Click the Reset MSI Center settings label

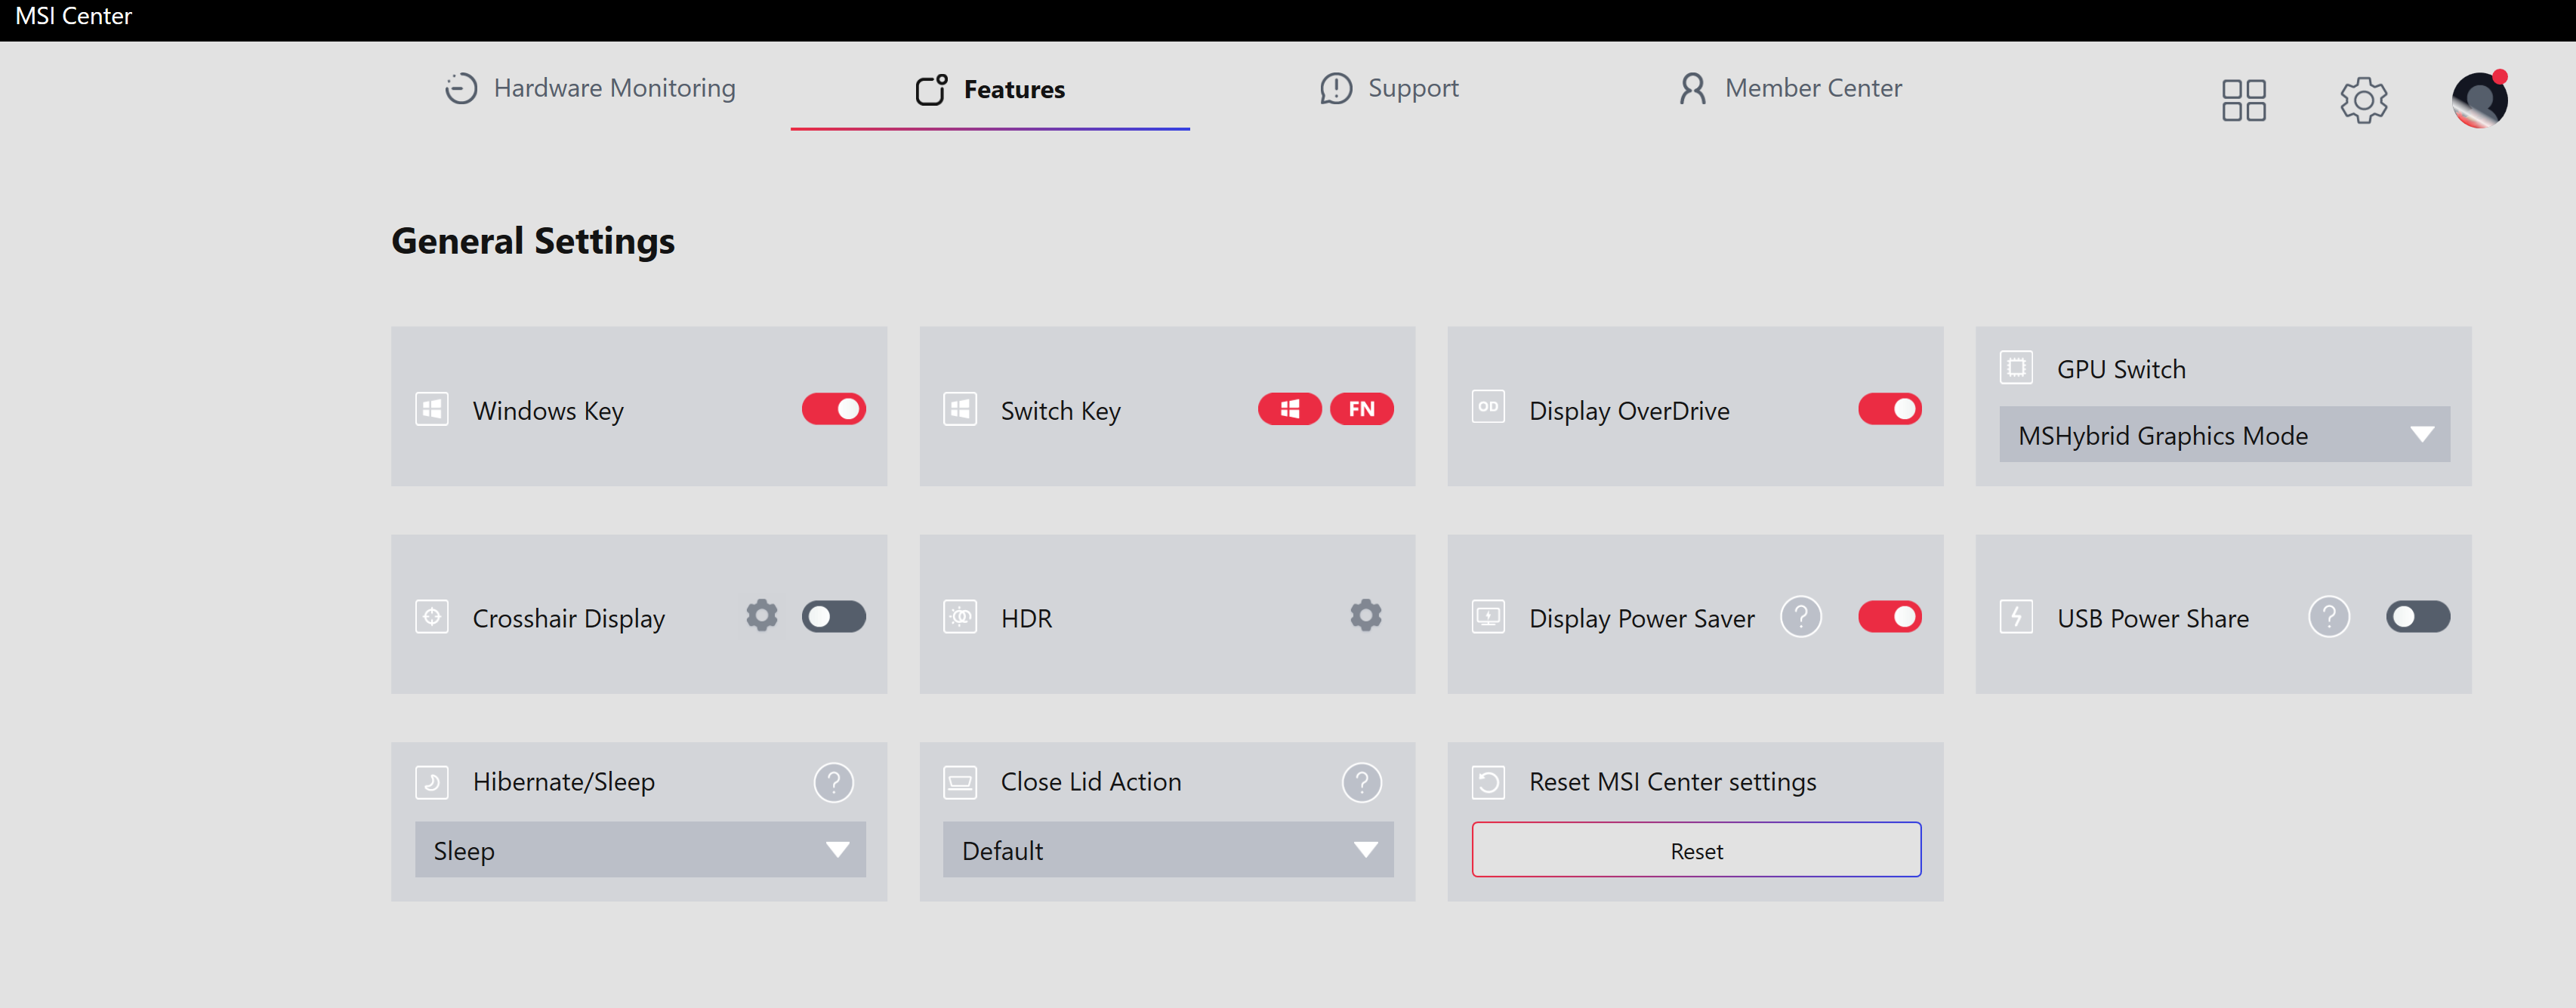[1672, 782]
